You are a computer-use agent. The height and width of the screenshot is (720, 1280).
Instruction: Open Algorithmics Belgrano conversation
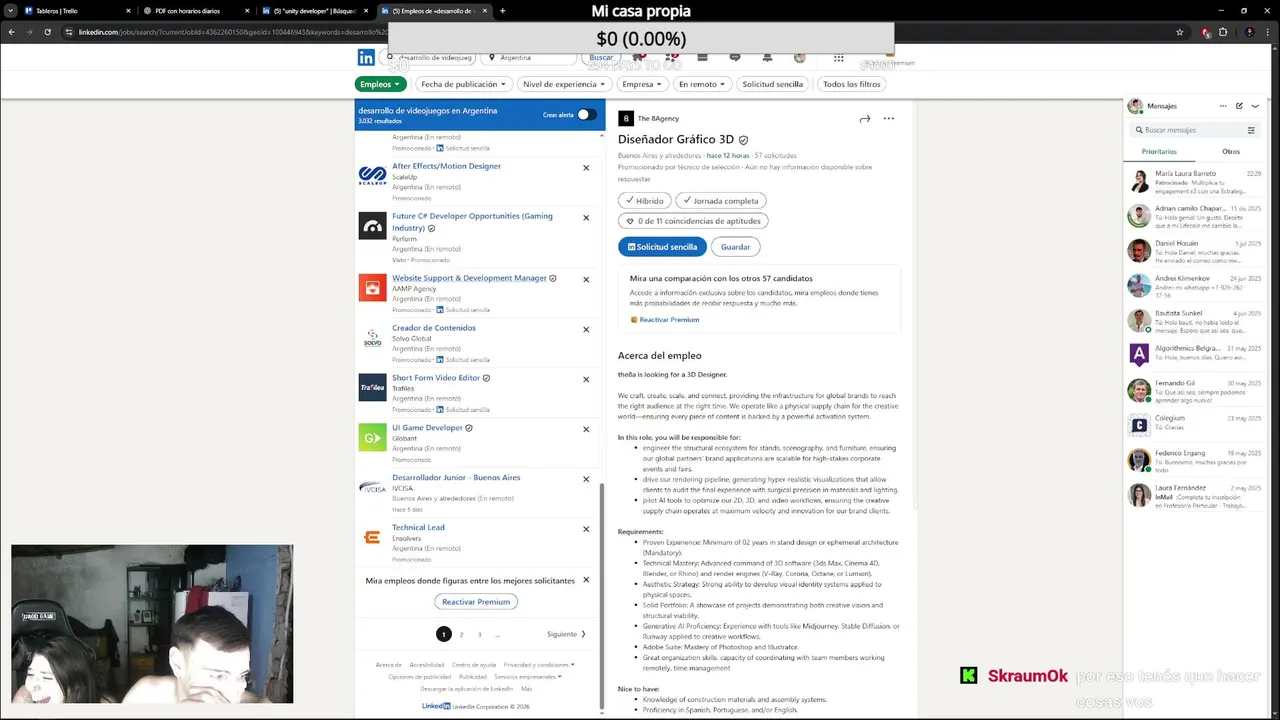click(1194, 355)
